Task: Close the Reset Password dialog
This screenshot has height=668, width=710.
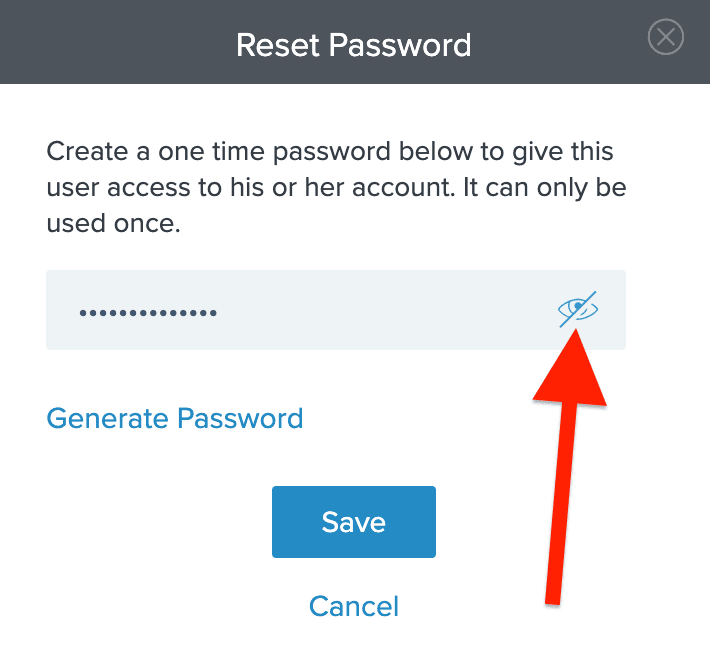Action: tap(665, 37)
